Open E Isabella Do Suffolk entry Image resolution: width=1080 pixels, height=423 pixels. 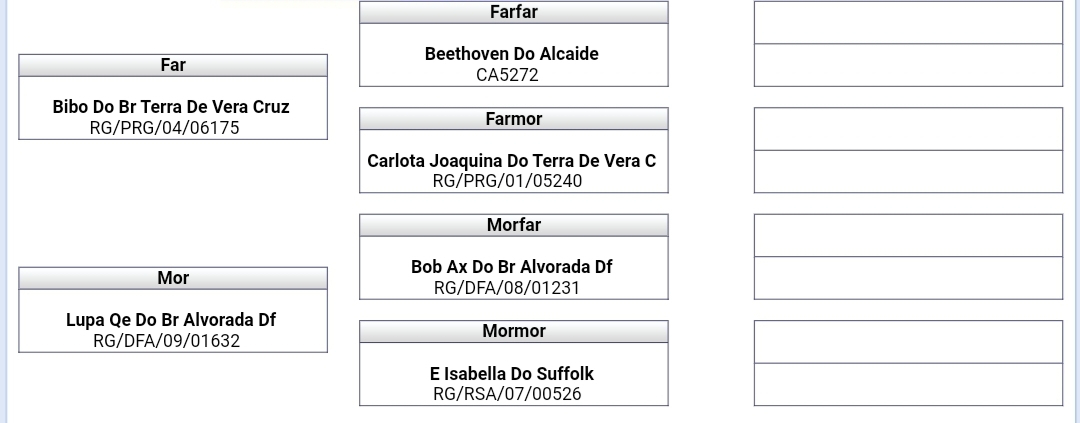(x=512, y=373)
